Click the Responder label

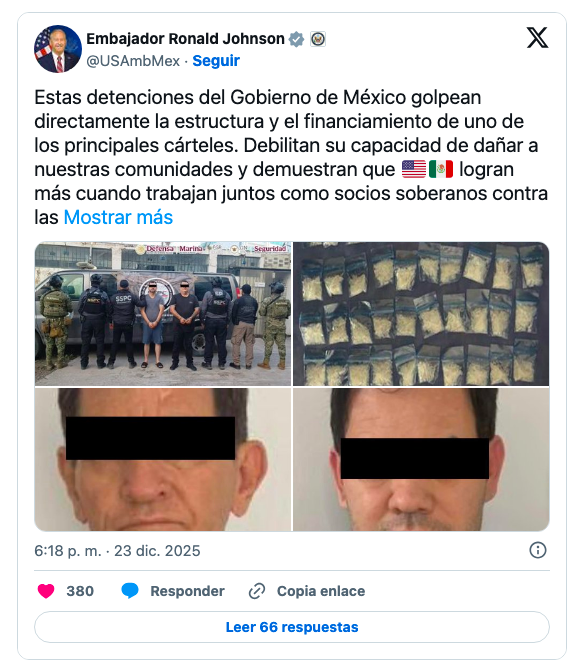[x=187, y=591]
